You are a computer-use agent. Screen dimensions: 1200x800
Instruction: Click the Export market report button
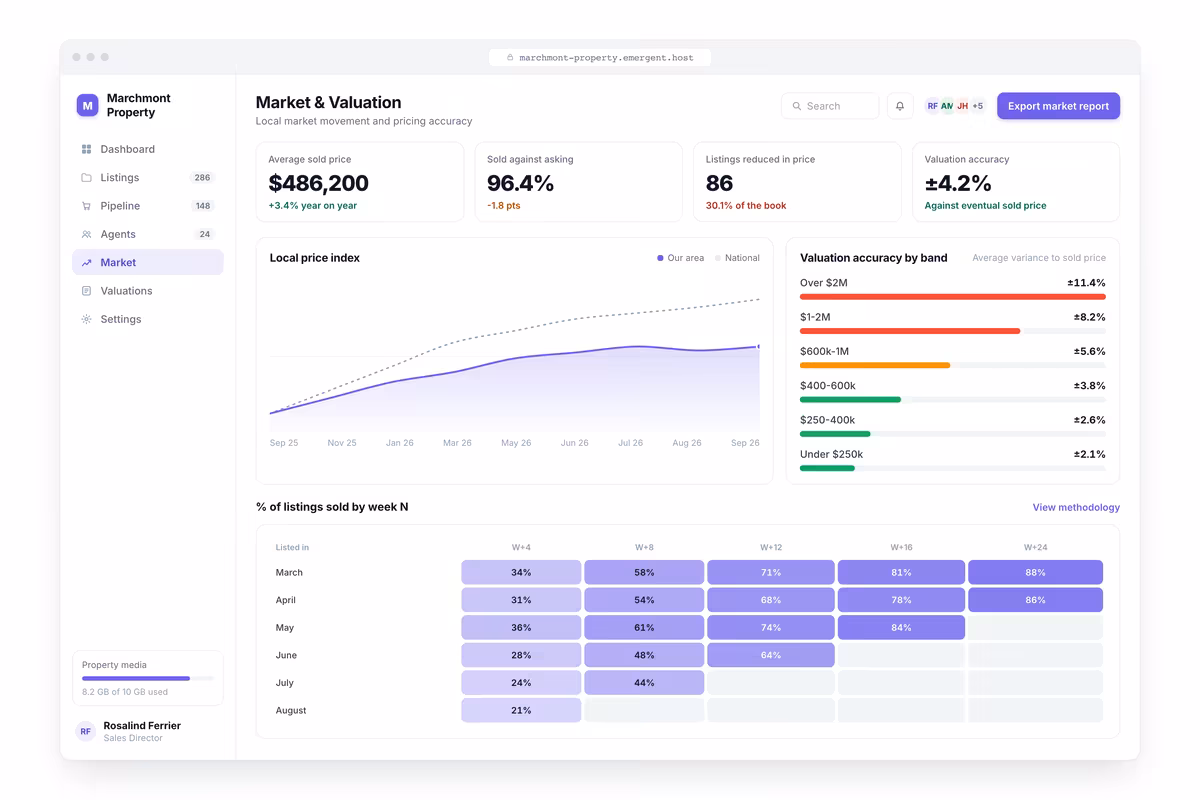click(x=1058, y=106)
